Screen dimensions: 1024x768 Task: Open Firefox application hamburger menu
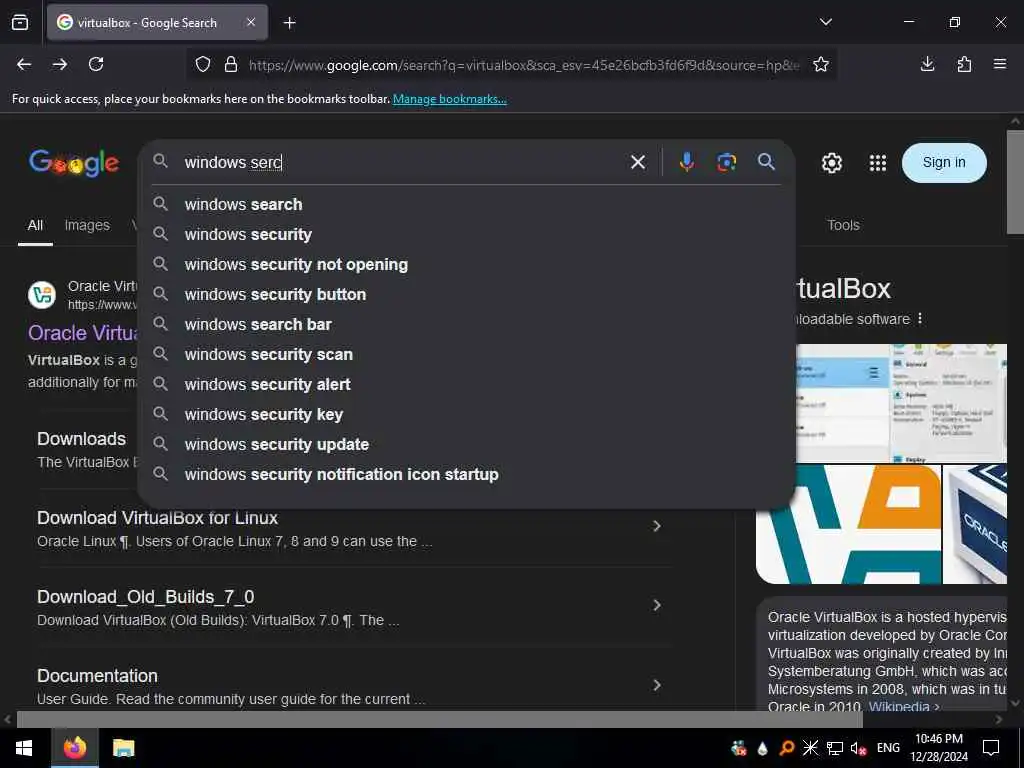click(1000, 64)
